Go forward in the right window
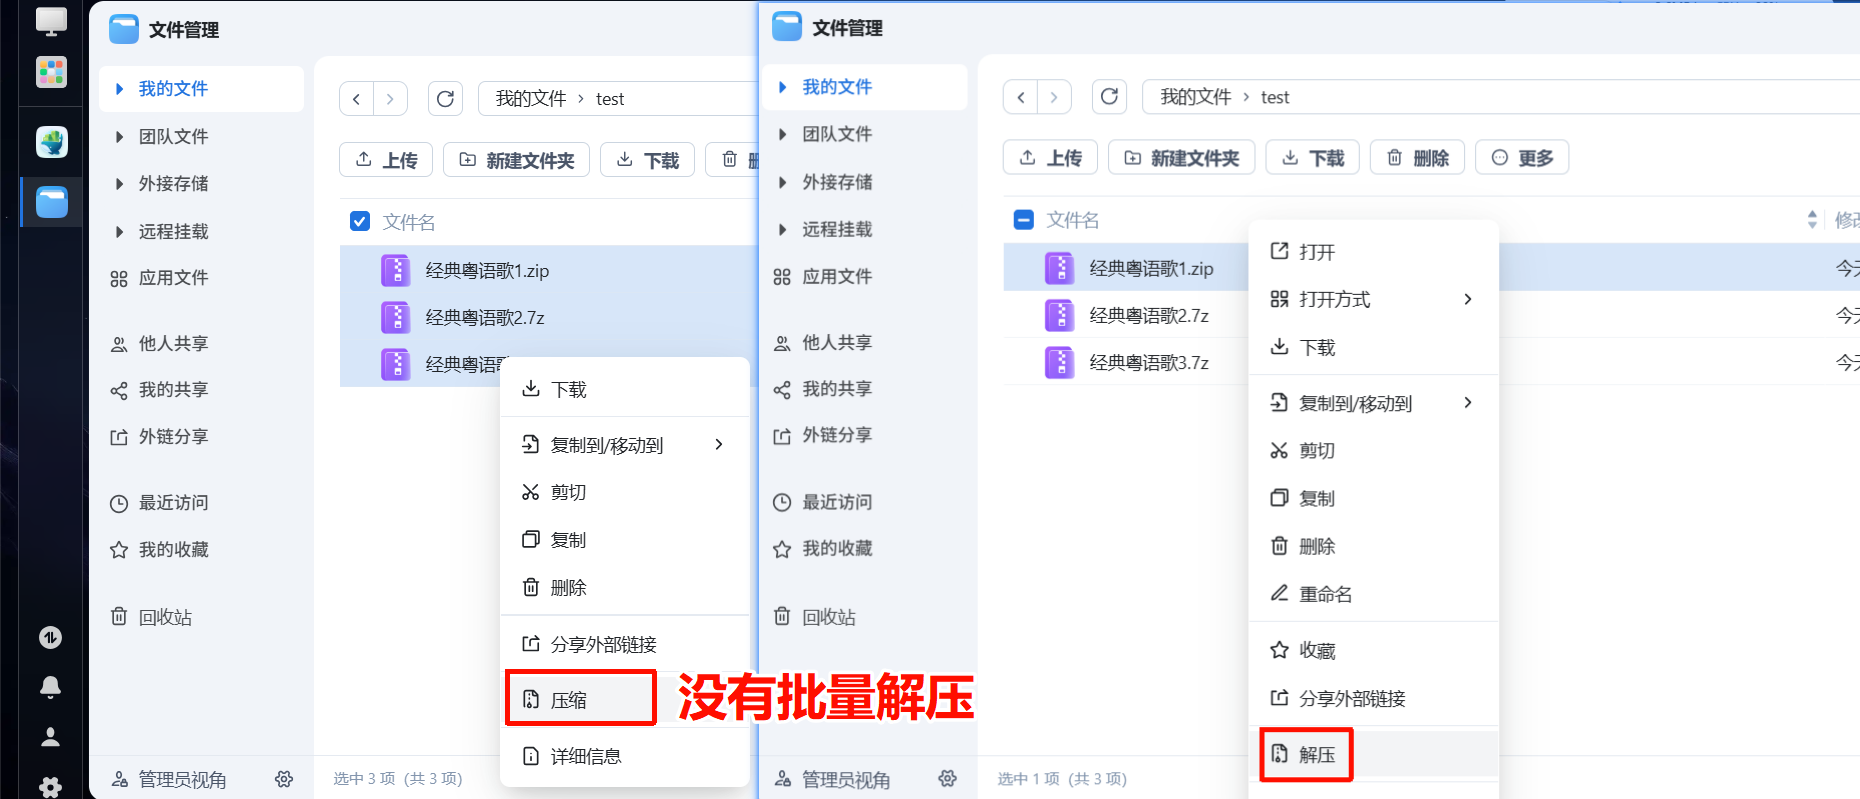 tap(1054, 97)
